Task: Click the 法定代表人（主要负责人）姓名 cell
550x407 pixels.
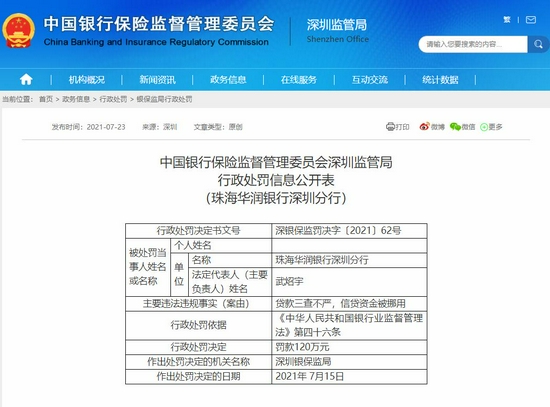Action: coord(230,282)
